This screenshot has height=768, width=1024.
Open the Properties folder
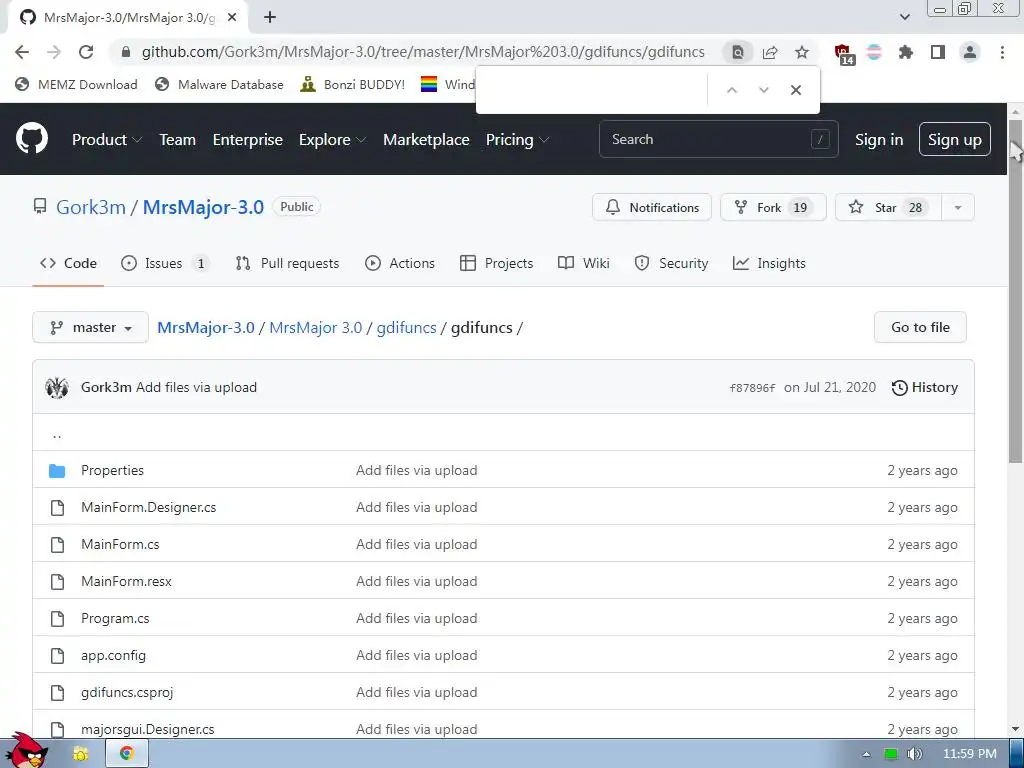[x=112, y=470]
